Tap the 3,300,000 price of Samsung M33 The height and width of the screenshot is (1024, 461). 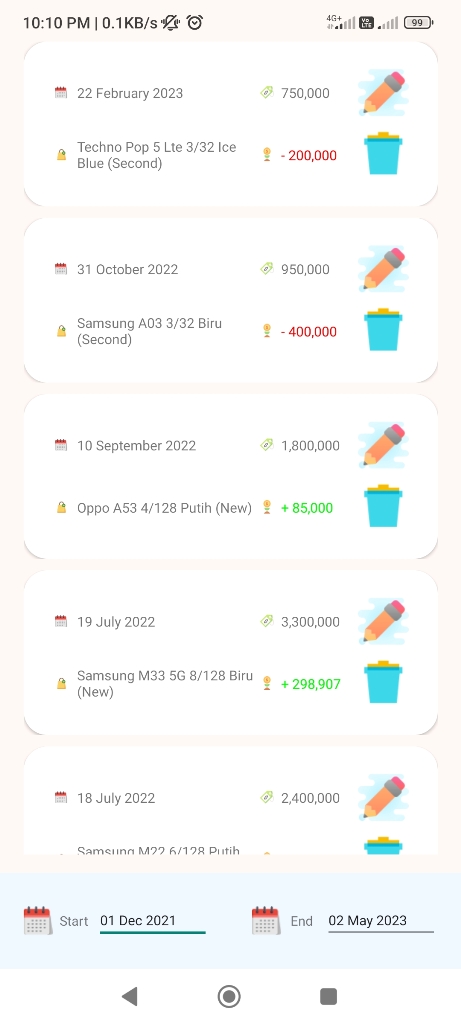[310, 622]
